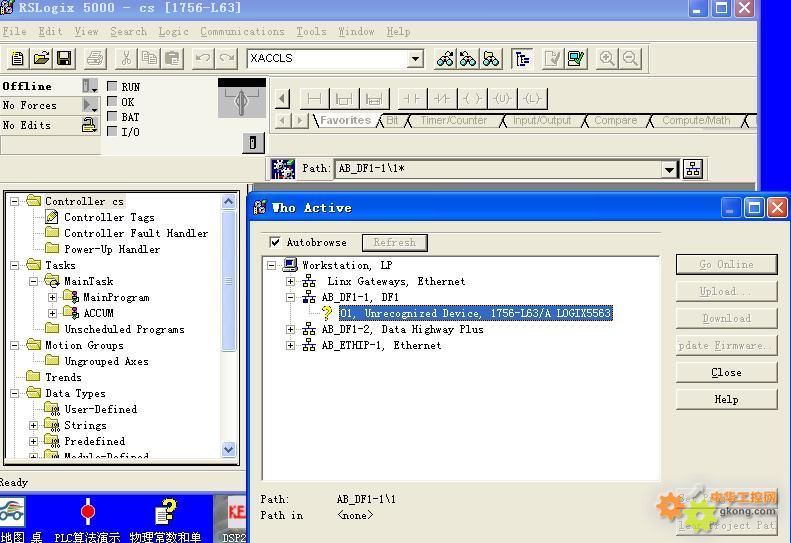
Task: Insert an Output Energize coil
Action: click(x=472, y=98)
